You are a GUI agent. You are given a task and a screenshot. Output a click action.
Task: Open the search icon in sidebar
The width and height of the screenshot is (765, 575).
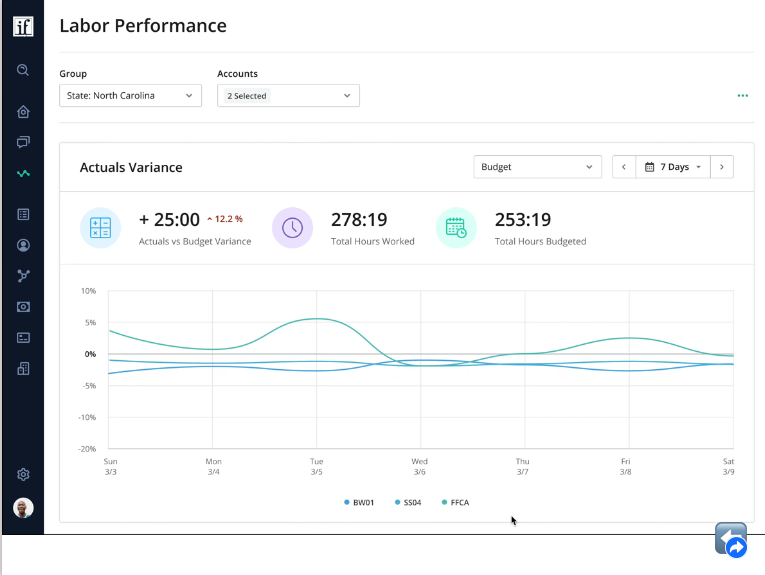[23, 70]
